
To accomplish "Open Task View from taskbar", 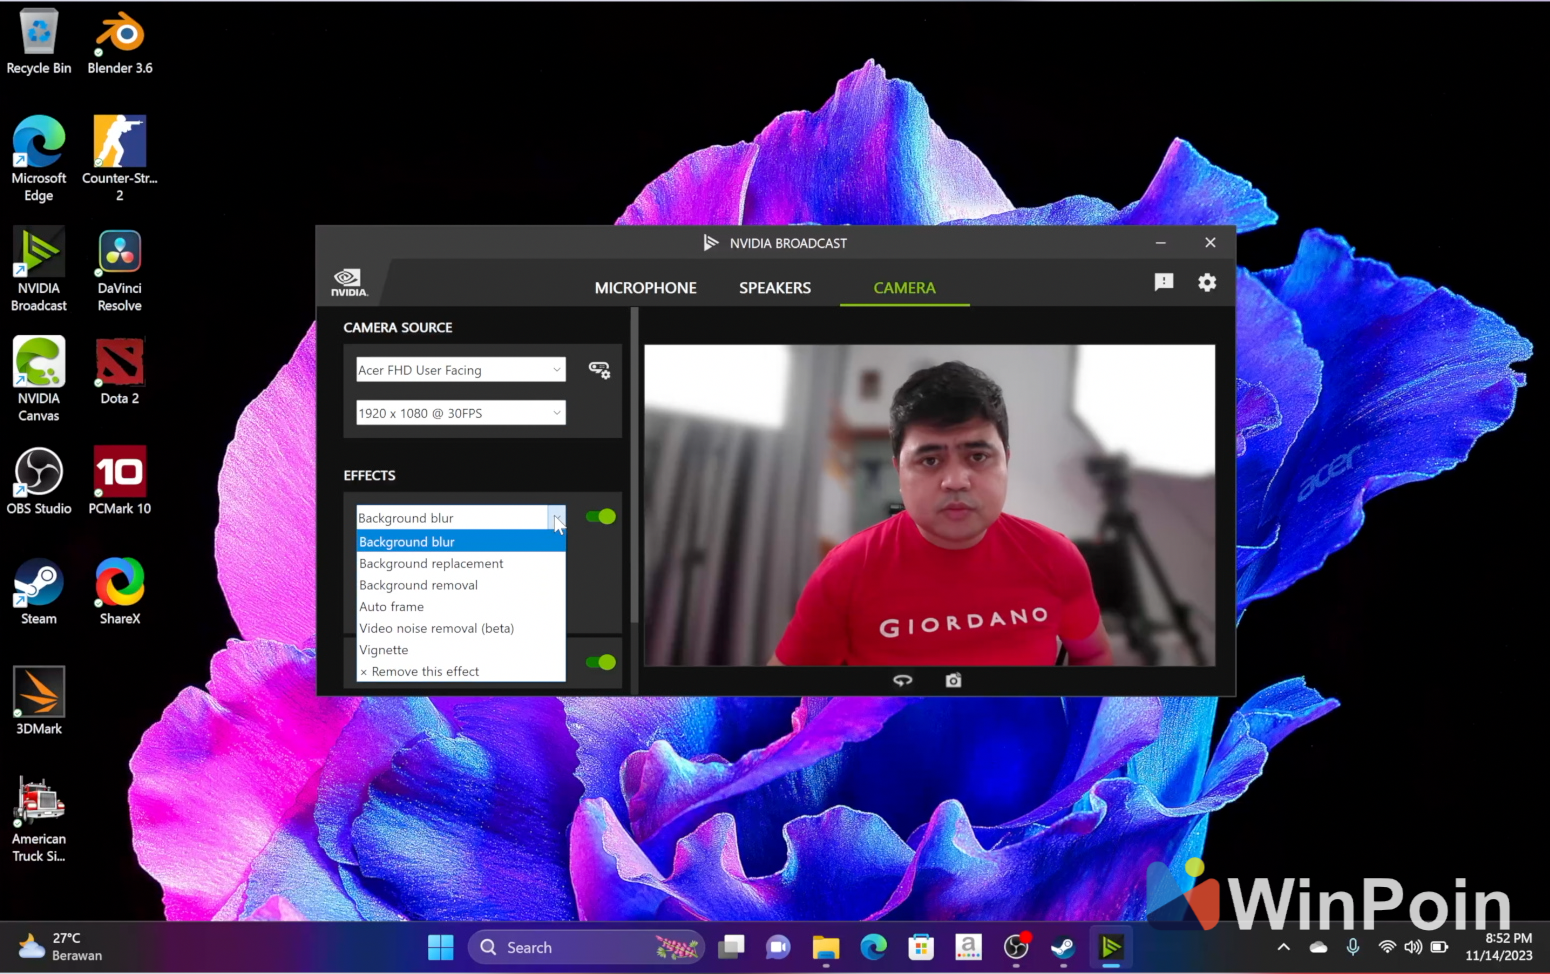I will pyautogui.click(x=732, y=947).
